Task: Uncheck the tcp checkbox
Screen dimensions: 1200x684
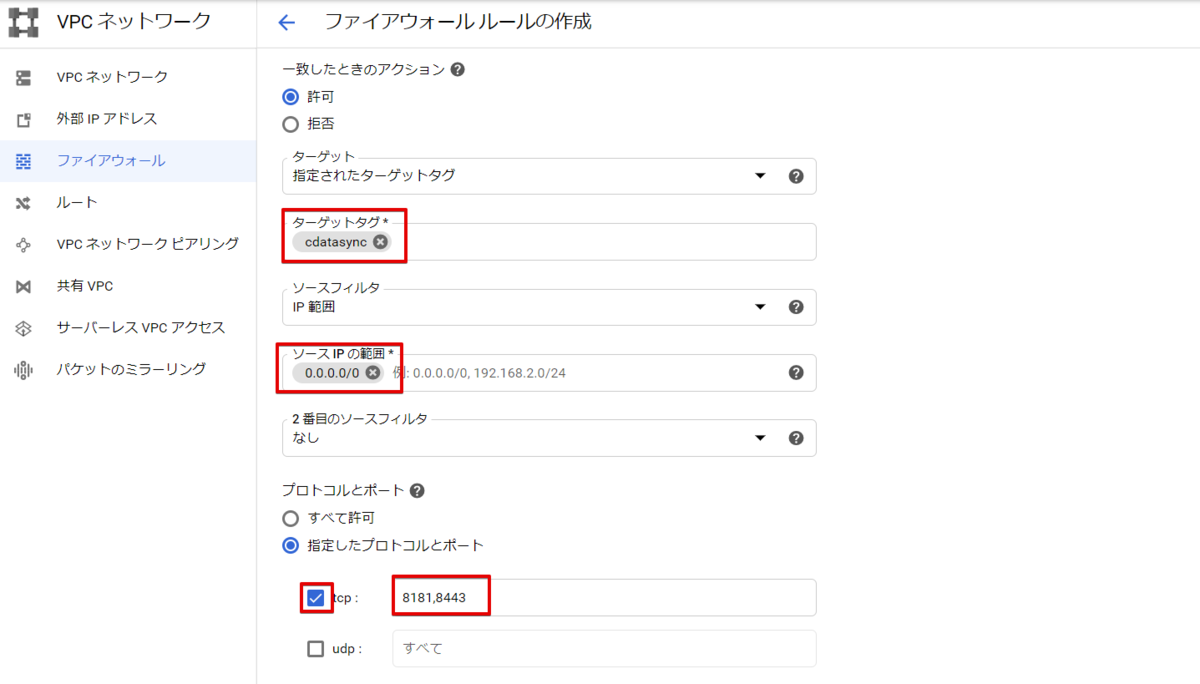Action: 316,598
